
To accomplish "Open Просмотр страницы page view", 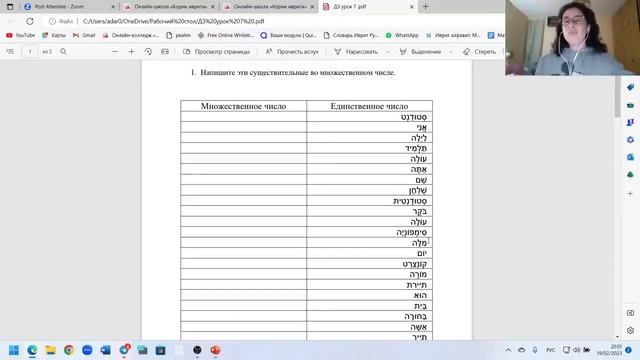I will (x=216, y=52).
